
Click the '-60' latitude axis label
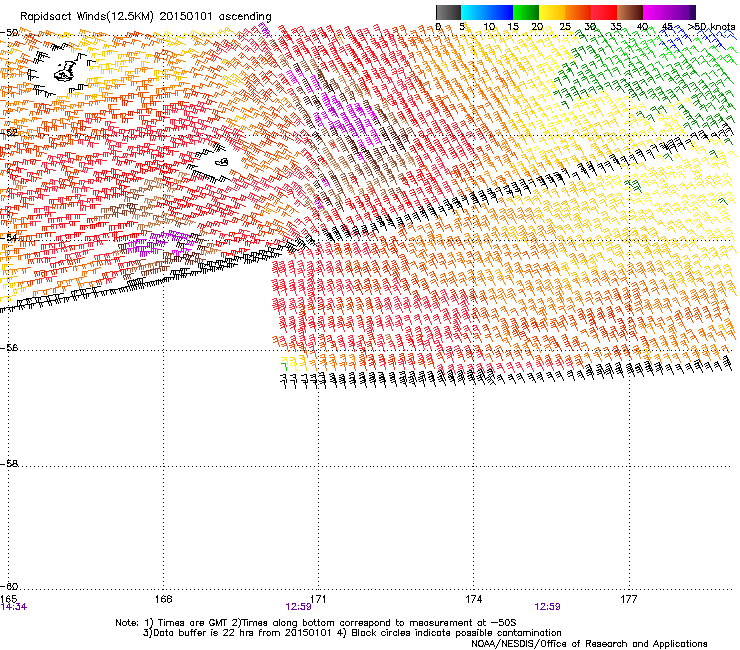[9, 586]
